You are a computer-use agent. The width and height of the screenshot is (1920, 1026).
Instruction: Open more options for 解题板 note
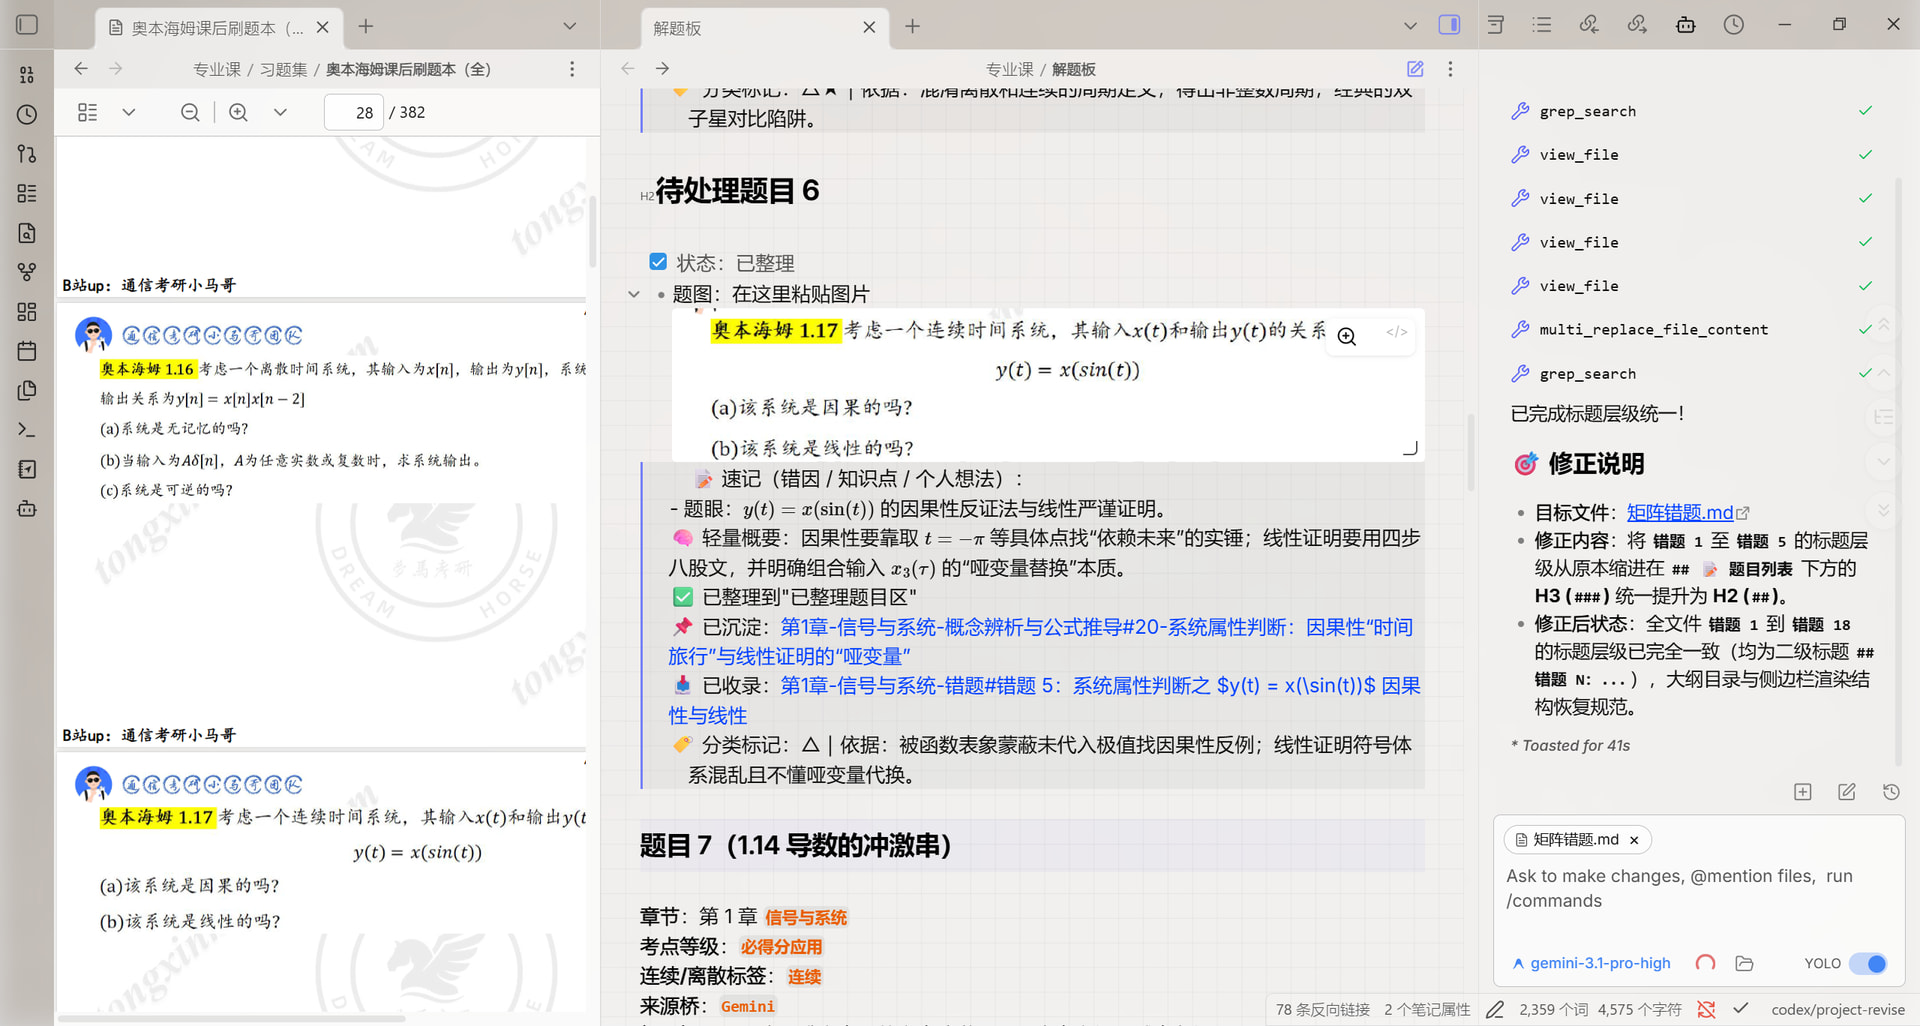click(x=1450, y=69)
